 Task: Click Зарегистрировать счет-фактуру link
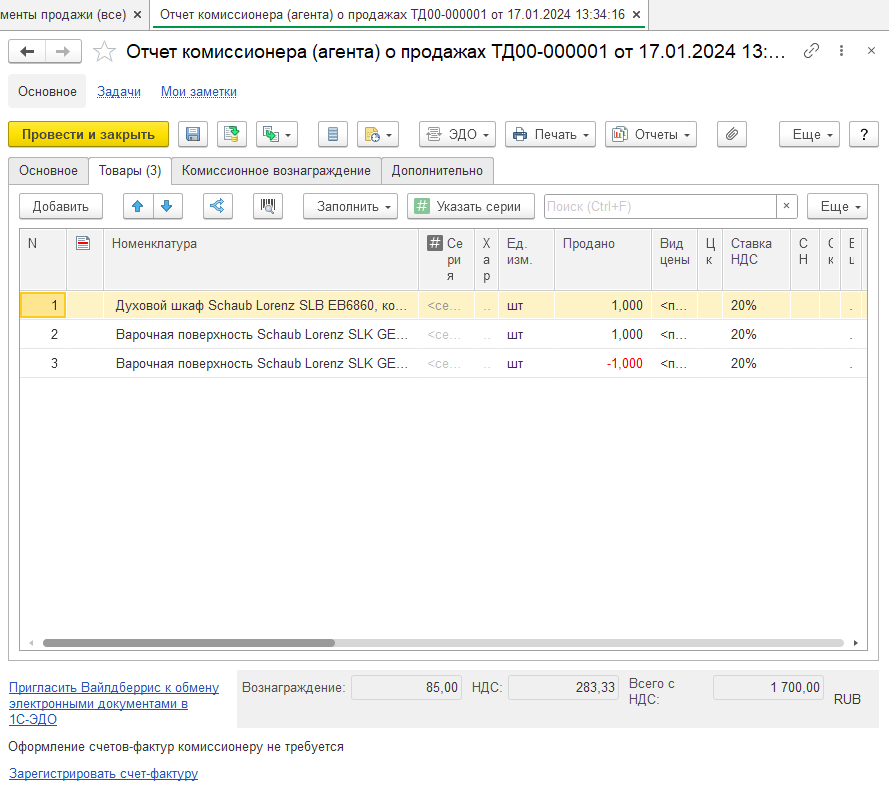(103, 774)
